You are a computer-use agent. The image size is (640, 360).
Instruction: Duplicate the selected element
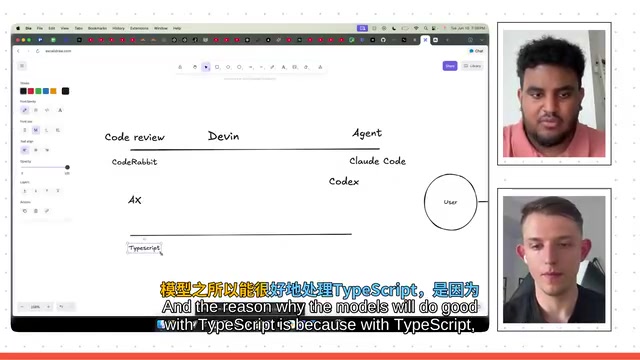click(24, 211)
